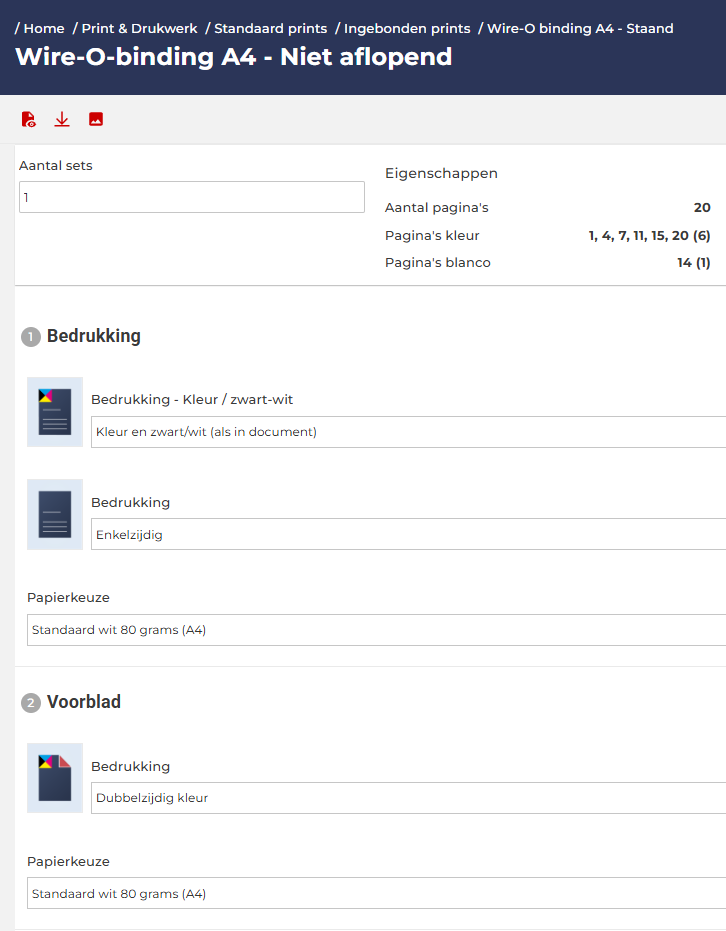The height and width of the screenshot is (931, 726).
Task: Select Wire-O binding A4 - Staand breadcrumb
Action: point(580,29)
